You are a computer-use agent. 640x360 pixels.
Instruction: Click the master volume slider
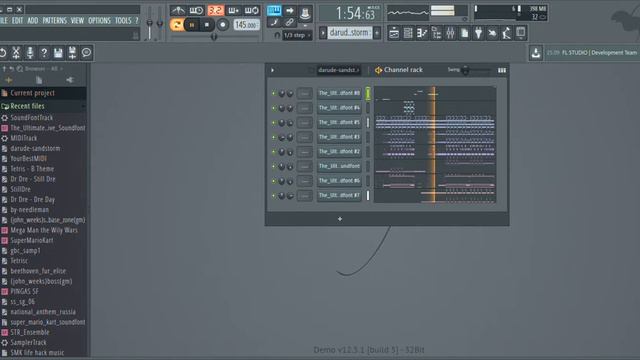(x=150, y=23)
